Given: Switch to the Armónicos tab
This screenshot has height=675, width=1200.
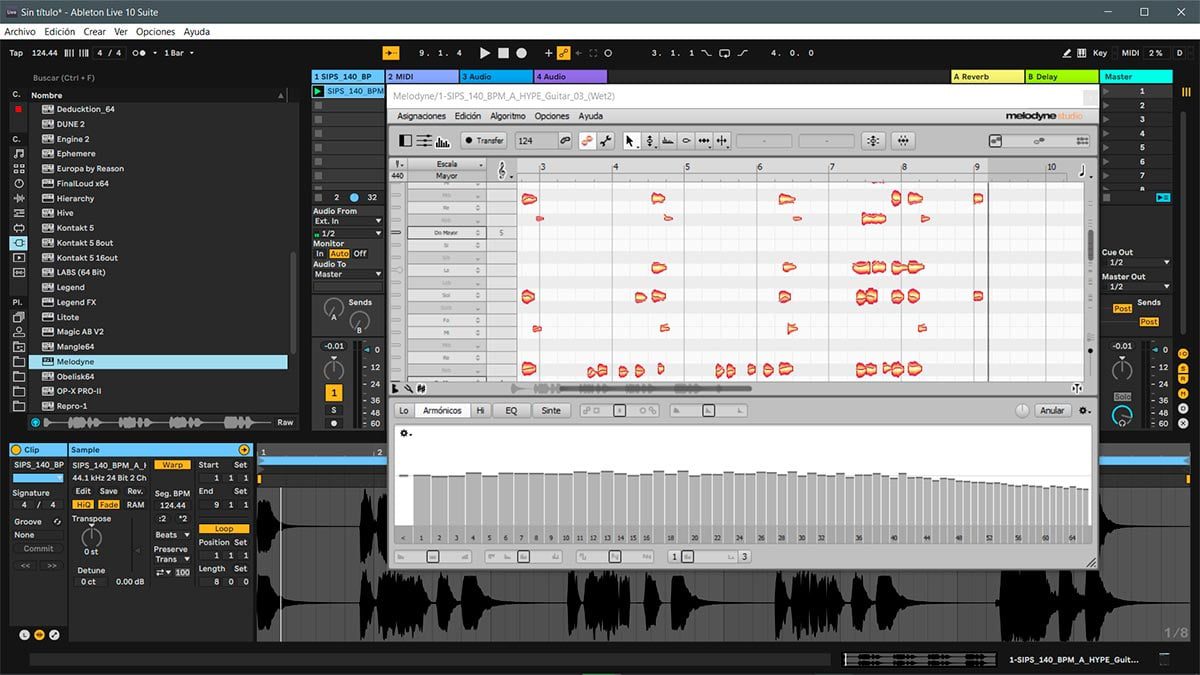Looking at the screenshot, I should 442,410.
